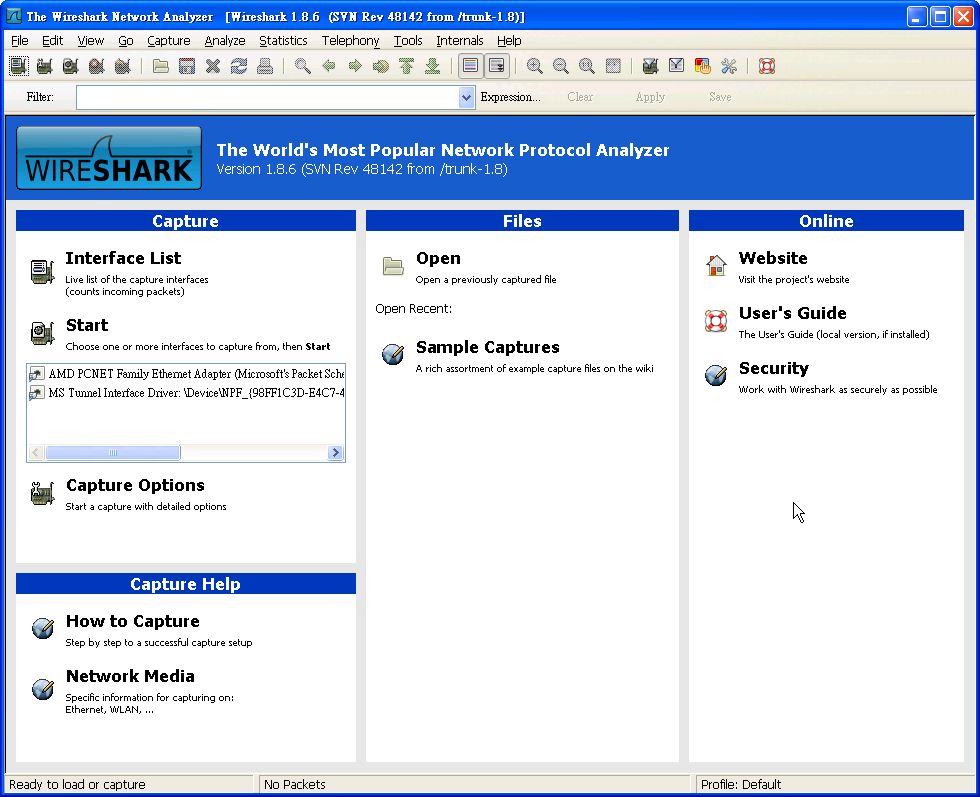The width and height of the screenshot is (980, 797).
Task: Open the View menu
Action: [x=91, y=41]
